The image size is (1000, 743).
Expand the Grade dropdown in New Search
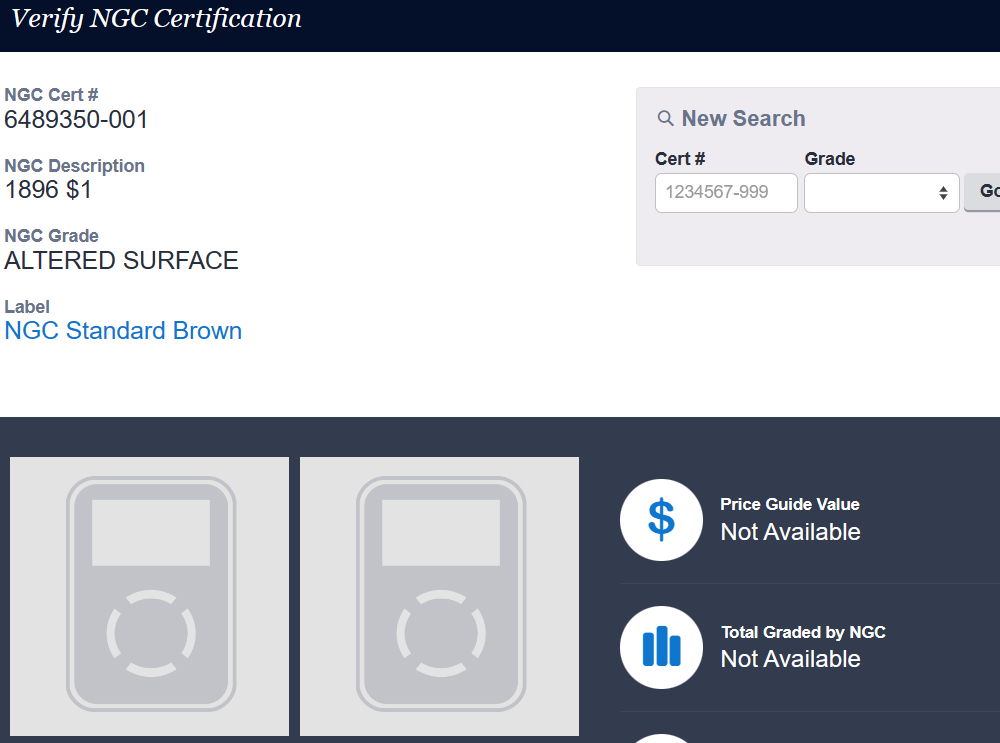(x=881, y=193)
